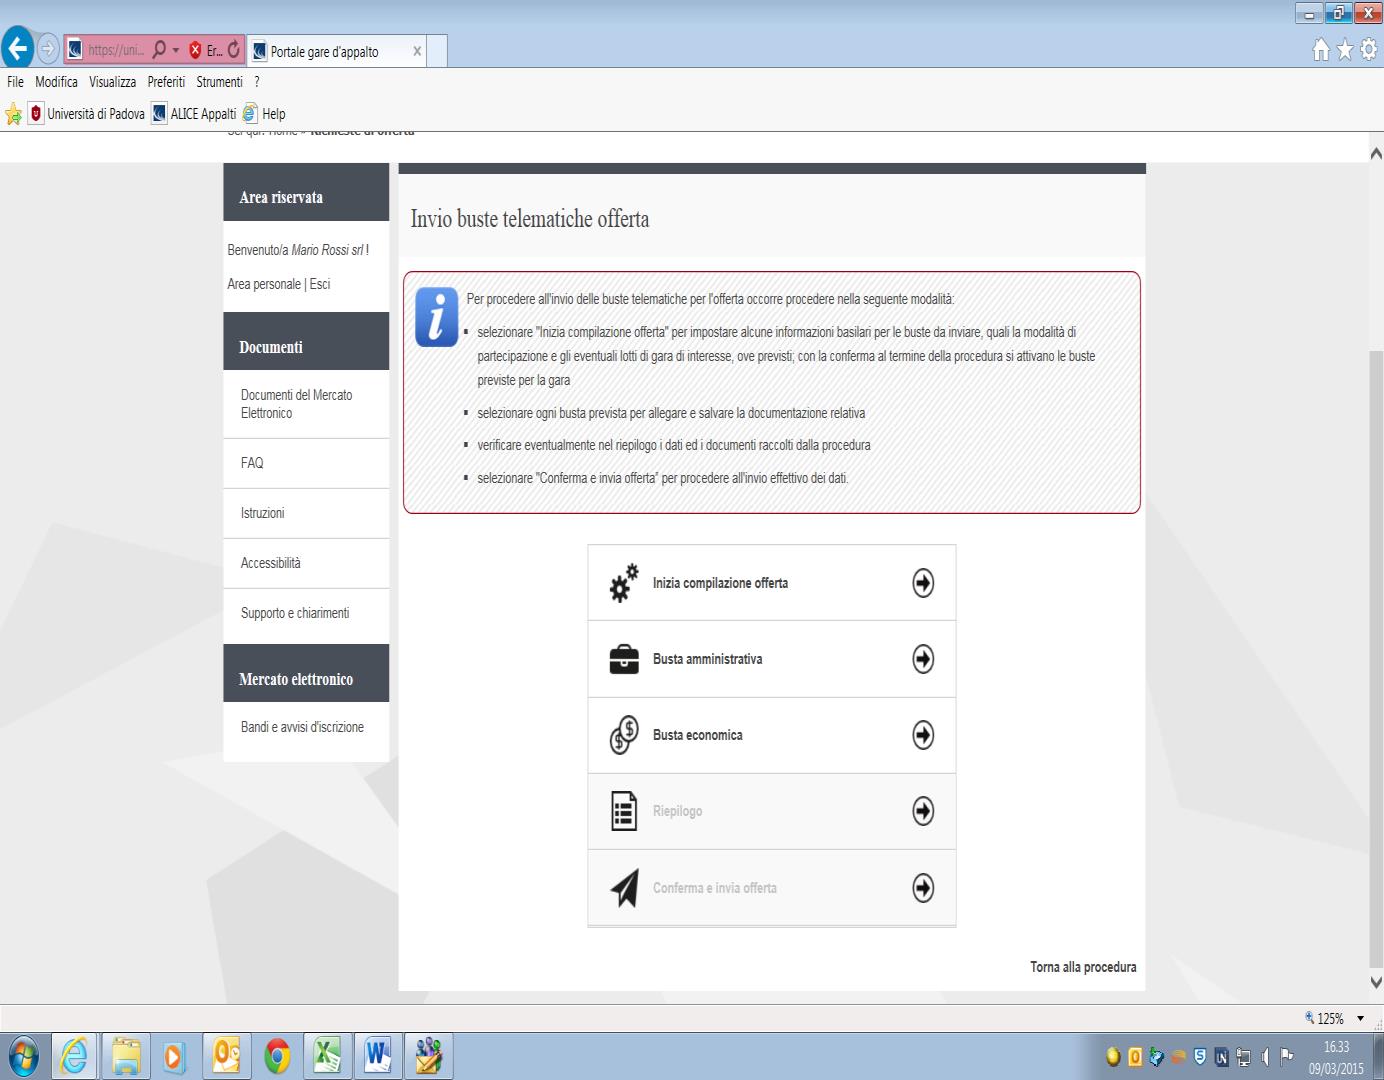Viewport: 1384px width, 1080px height.
Task: Click the blue information icon
Action: click(x=436, y=317)
